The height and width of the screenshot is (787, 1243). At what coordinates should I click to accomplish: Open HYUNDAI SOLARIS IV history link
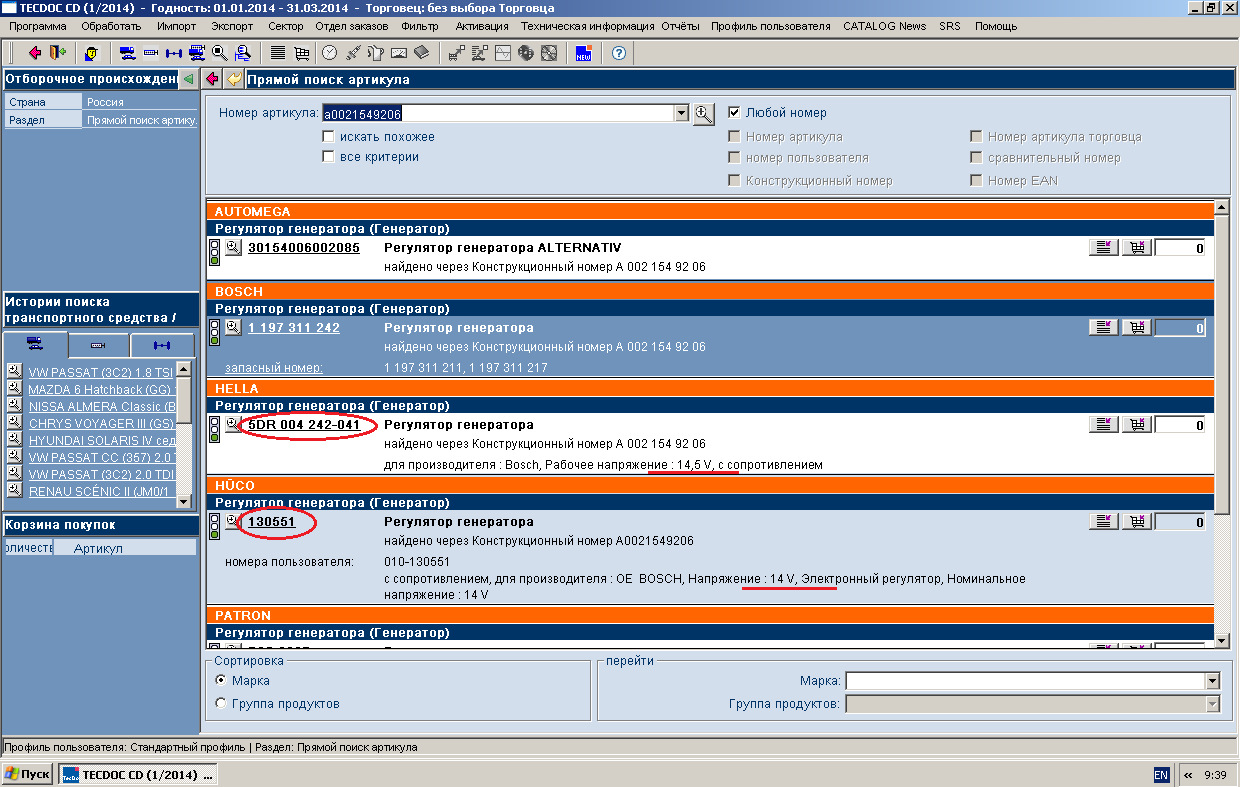point(100,440)
